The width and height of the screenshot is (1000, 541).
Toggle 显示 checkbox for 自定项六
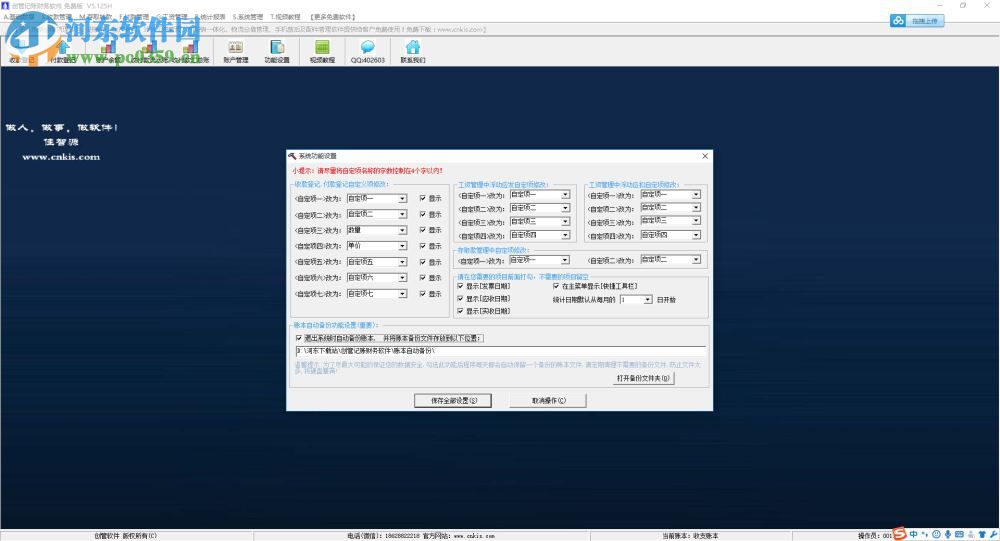pyautogui.click(x=423, y=278)
